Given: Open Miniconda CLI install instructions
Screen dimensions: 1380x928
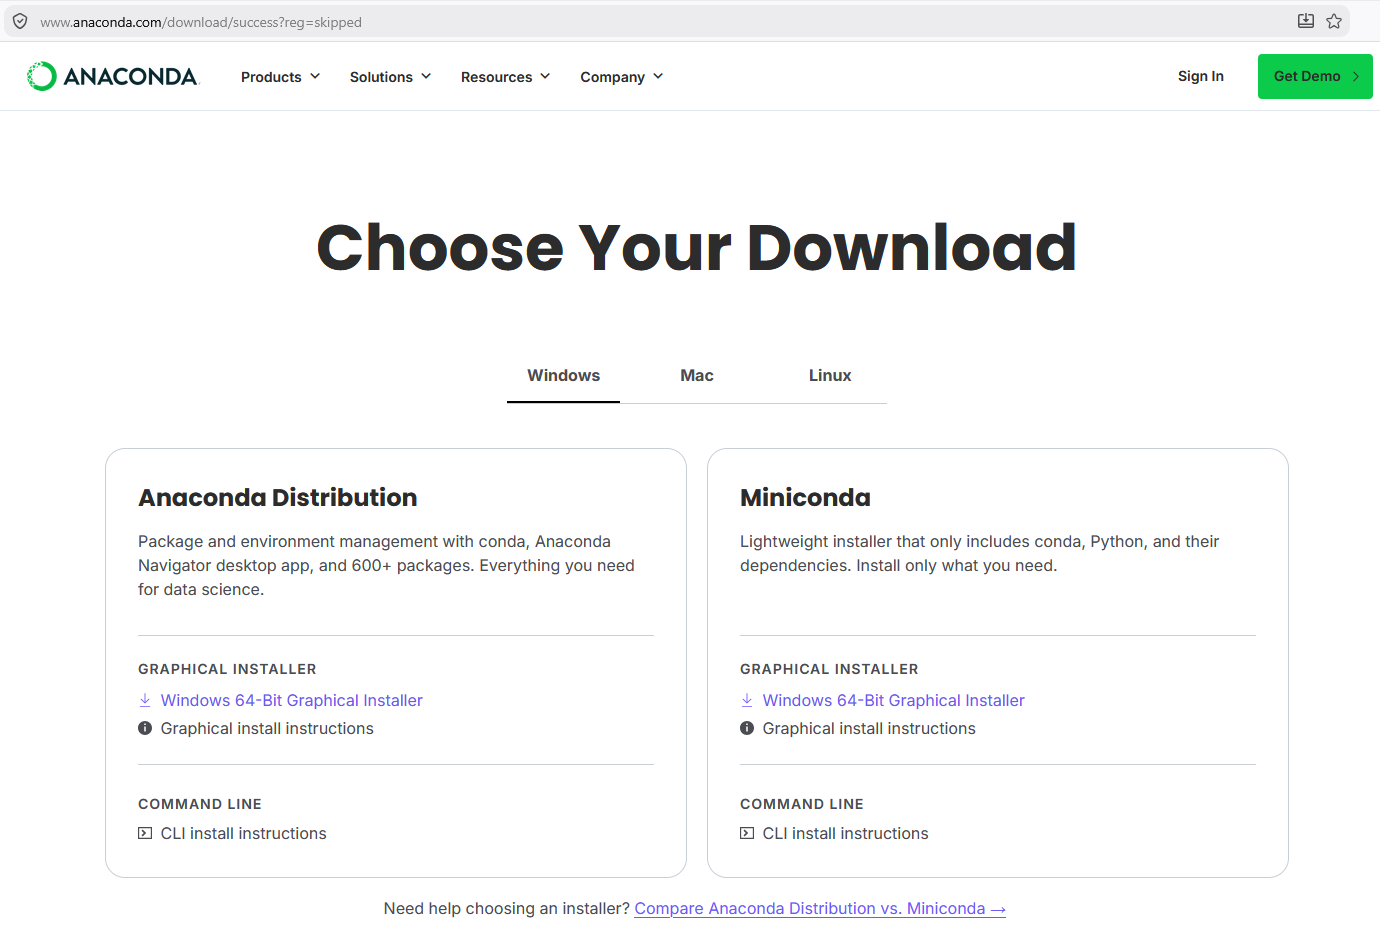Looking at the screenshot, I should point(846,833).
